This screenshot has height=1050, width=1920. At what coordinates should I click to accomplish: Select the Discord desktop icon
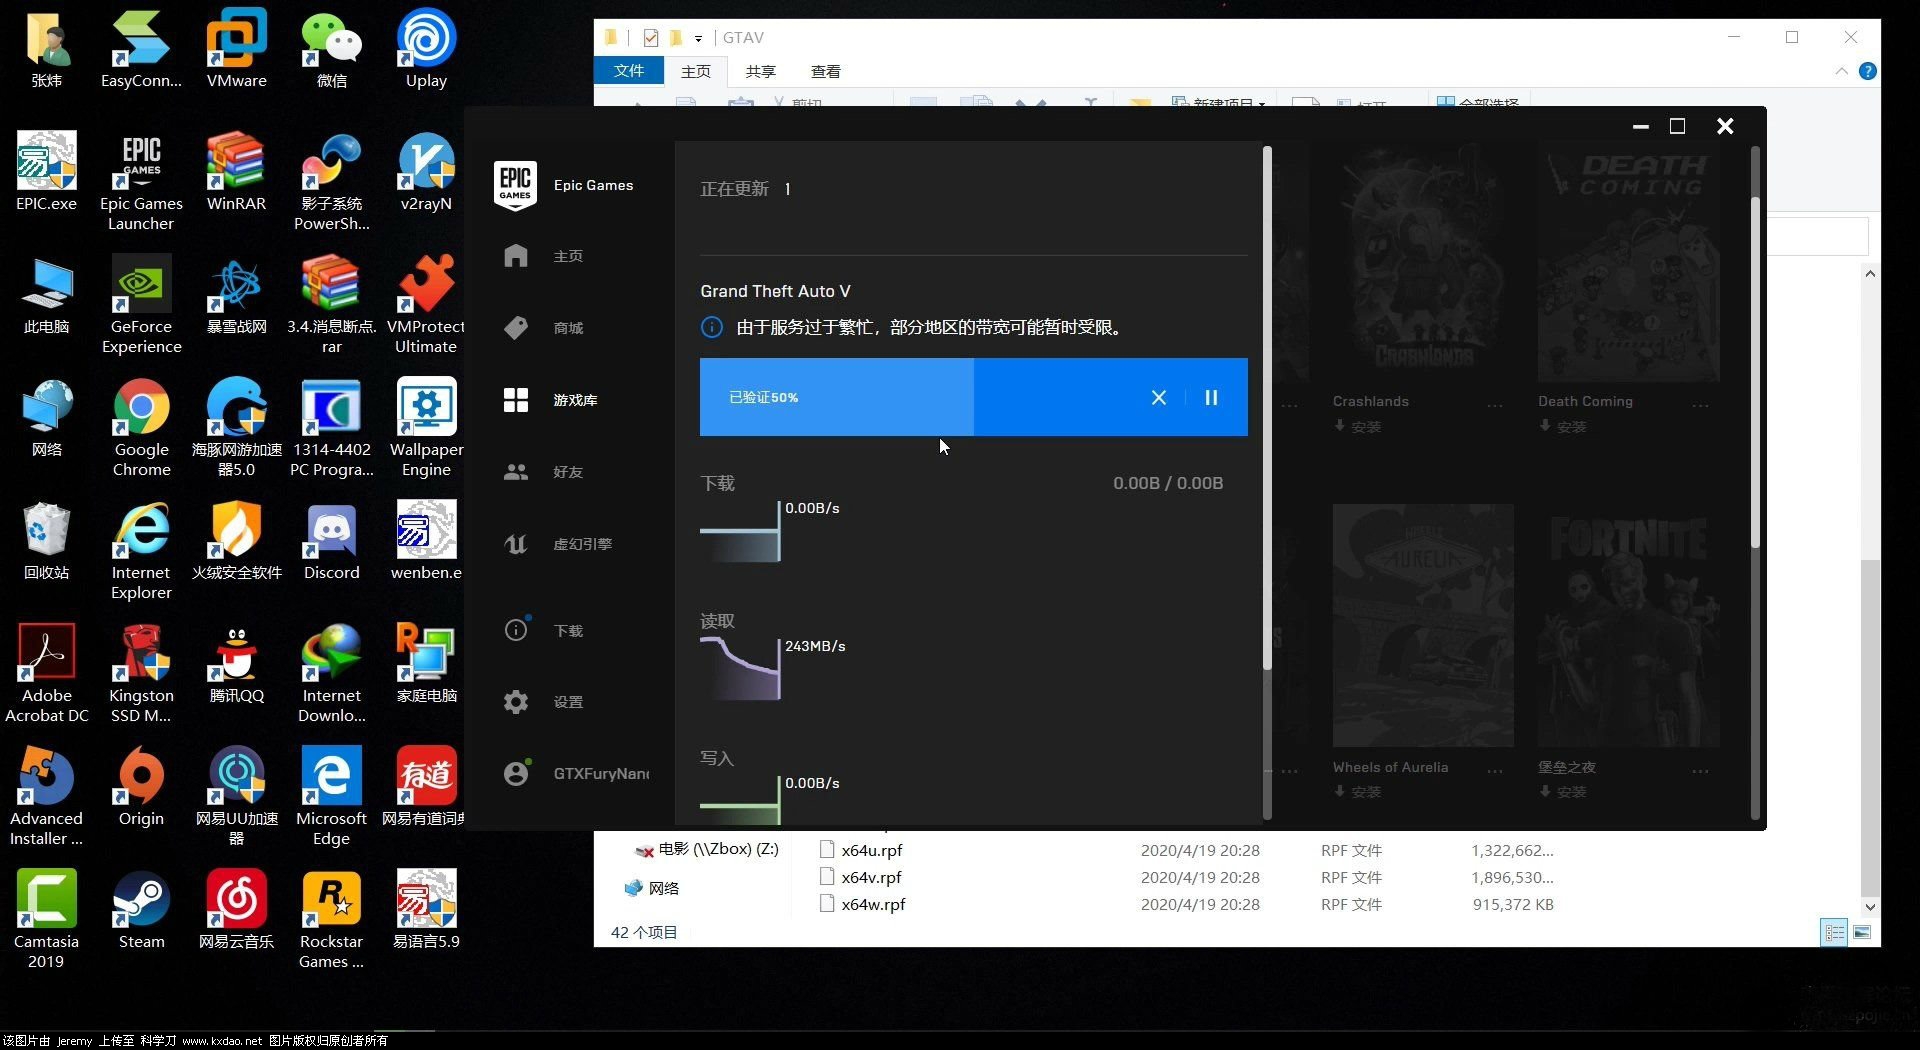coord(331,542)
